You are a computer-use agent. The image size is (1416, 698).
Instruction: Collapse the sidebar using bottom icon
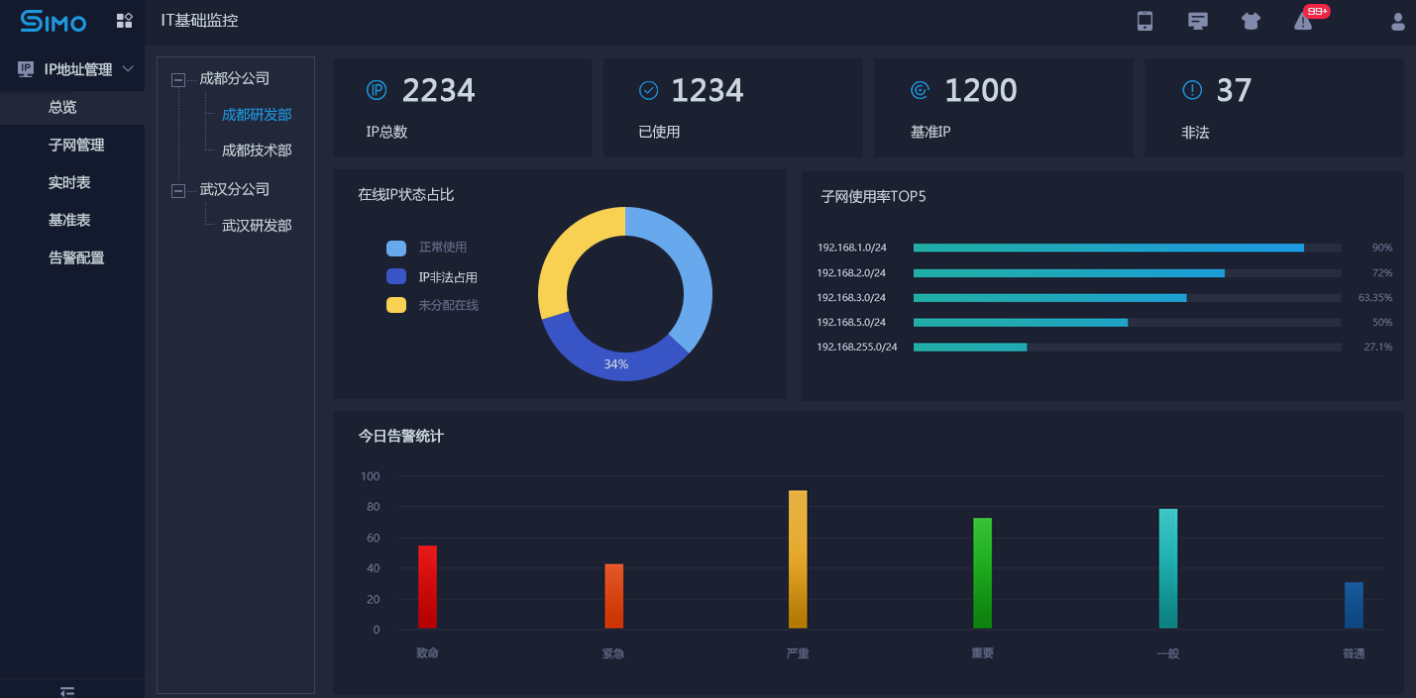click(67, 691)
